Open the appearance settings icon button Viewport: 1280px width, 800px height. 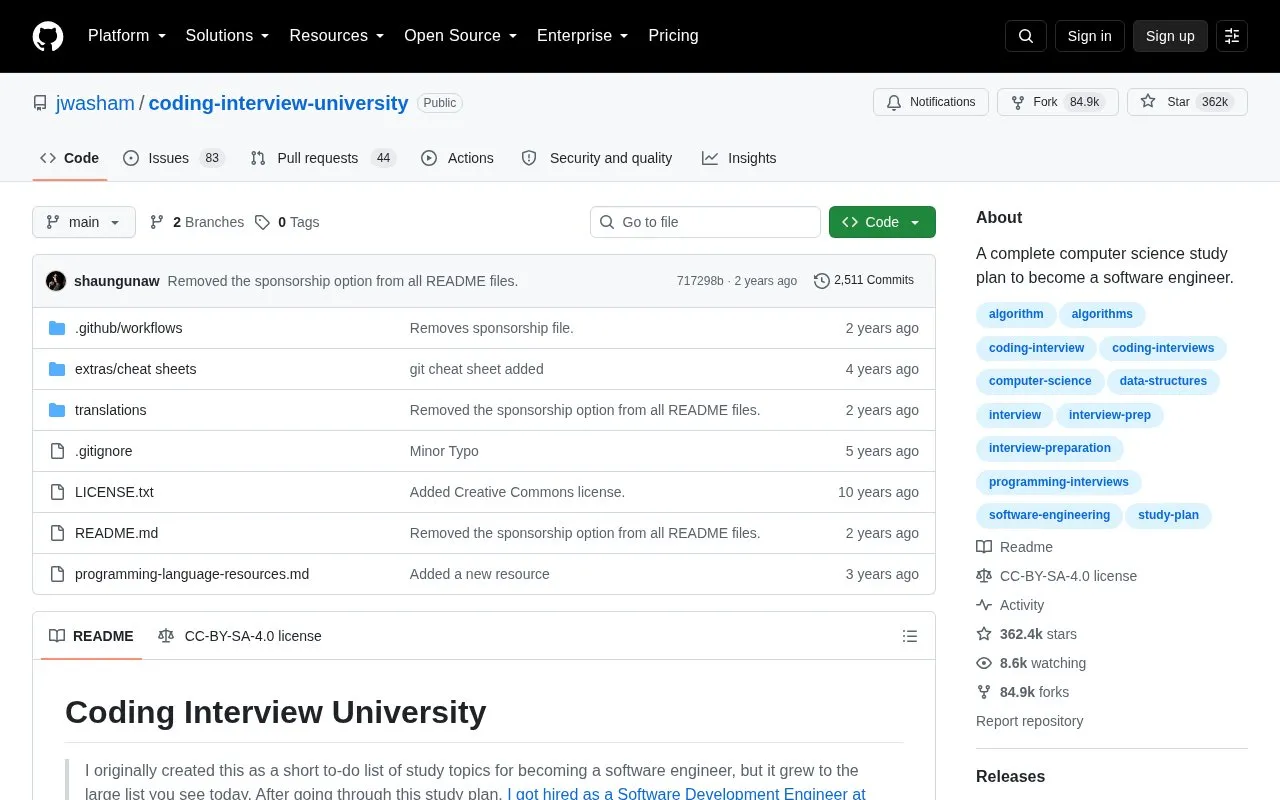(x=1232, y=36)
